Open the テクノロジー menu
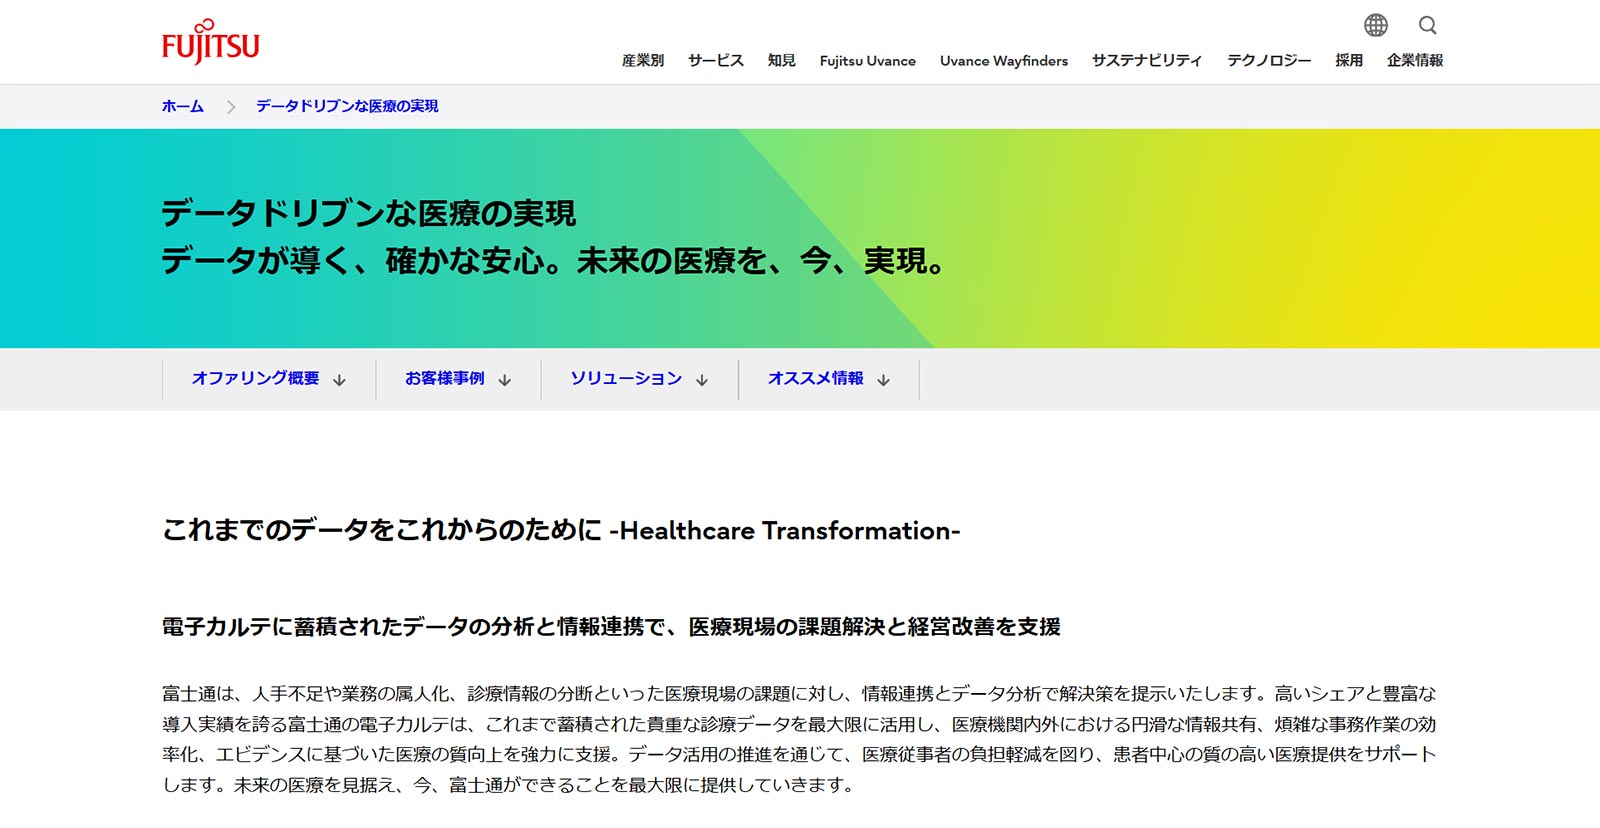This screenshot has height=828, width=1600. tap(1269, 60)
